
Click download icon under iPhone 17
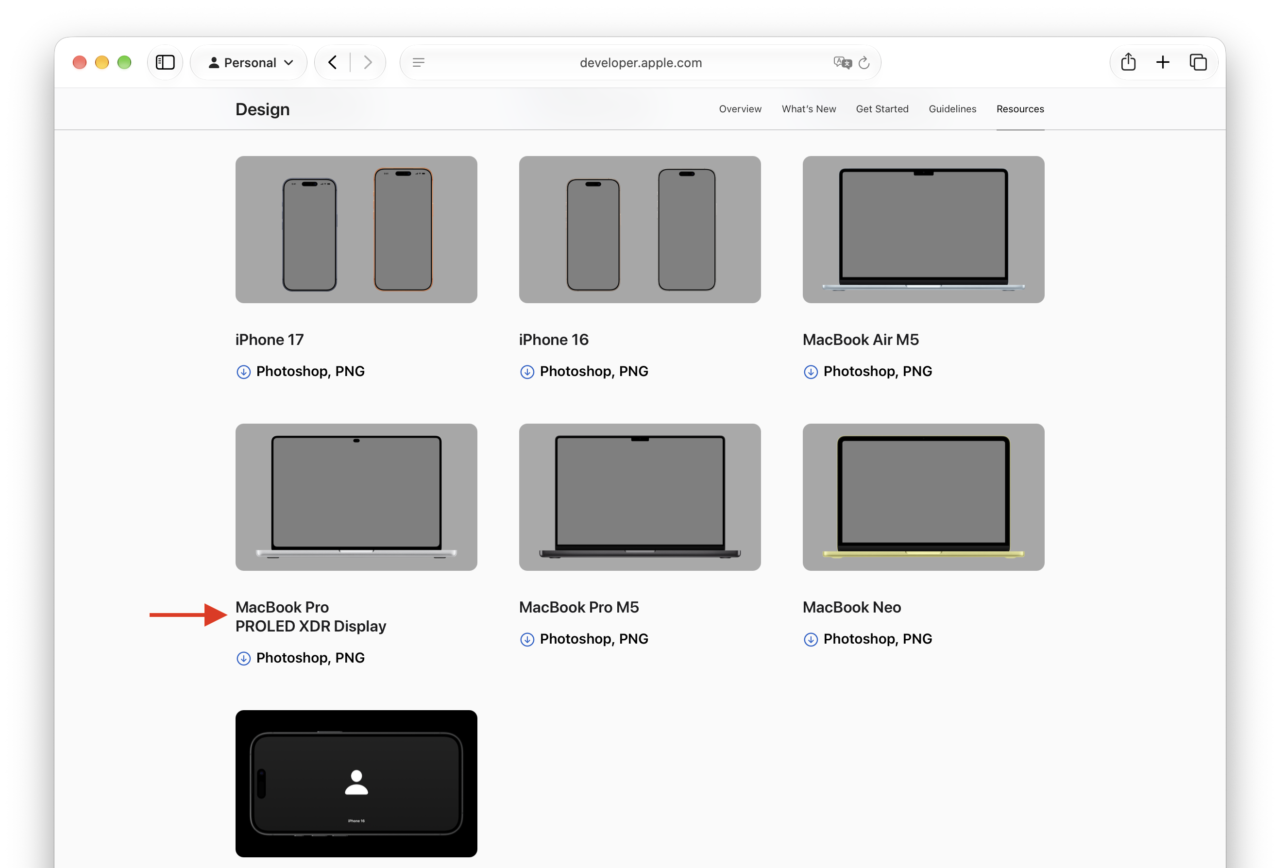243,372
